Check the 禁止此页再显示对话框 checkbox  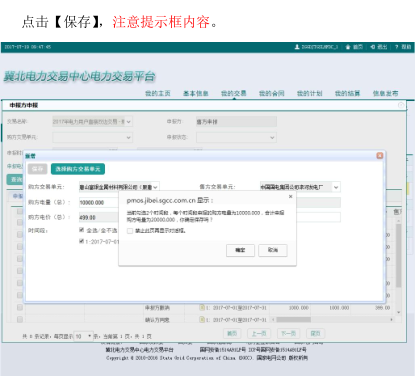(x=130, y=231)
